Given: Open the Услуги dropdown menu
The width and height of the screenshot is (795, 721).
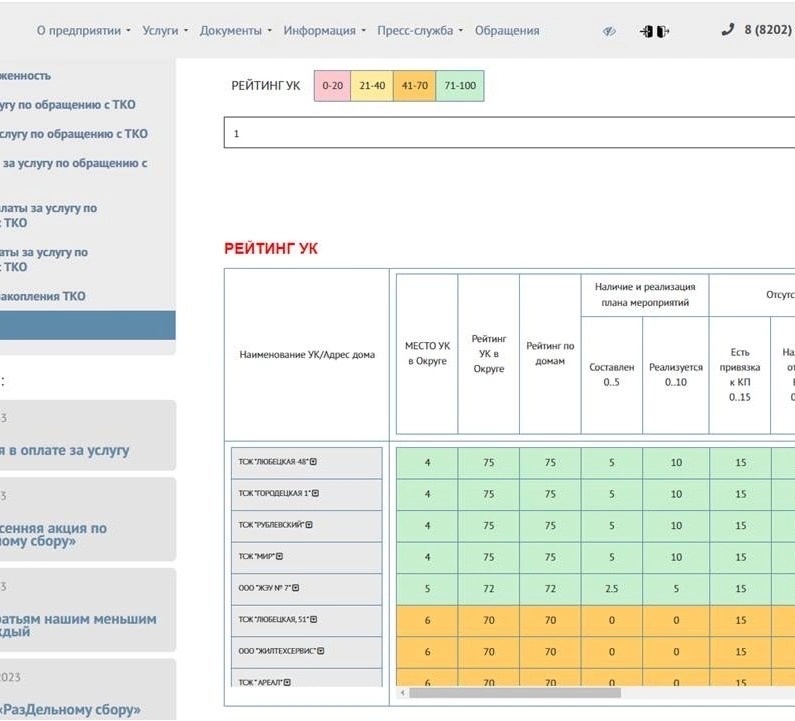Looking at the screenshot, I should click(165, 31).
